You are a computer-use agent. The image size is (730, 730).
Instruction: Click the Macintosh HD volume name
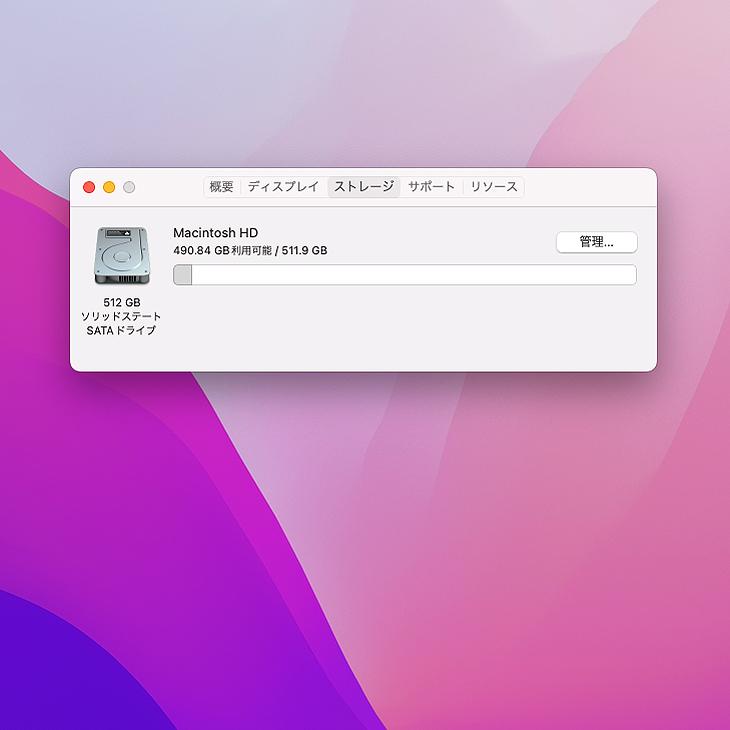[215, 233]
